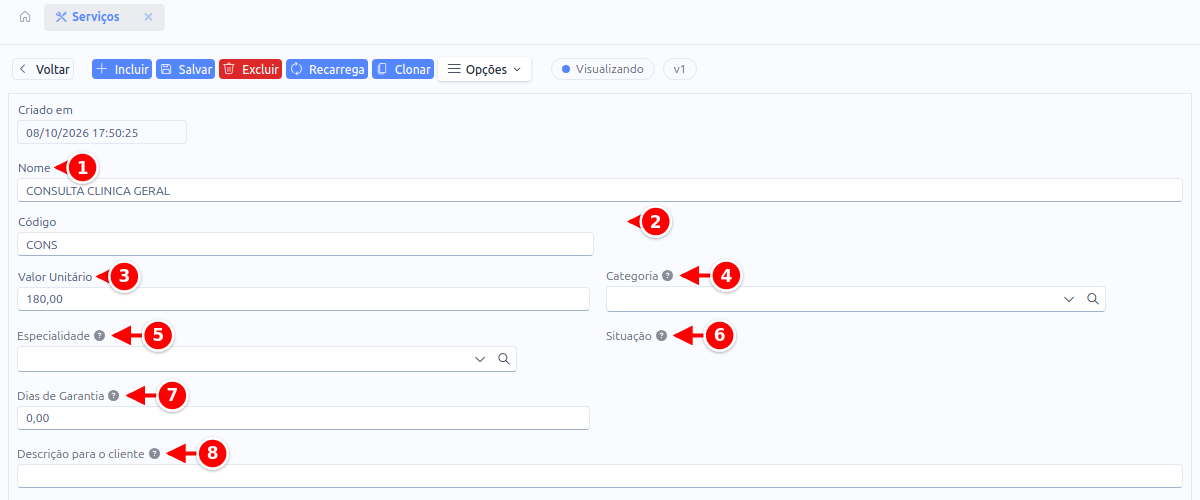Image resolution: width=1200 pixels, height=500 pixels.
Task: Close the Serviços tab
Action: [148, 17]
